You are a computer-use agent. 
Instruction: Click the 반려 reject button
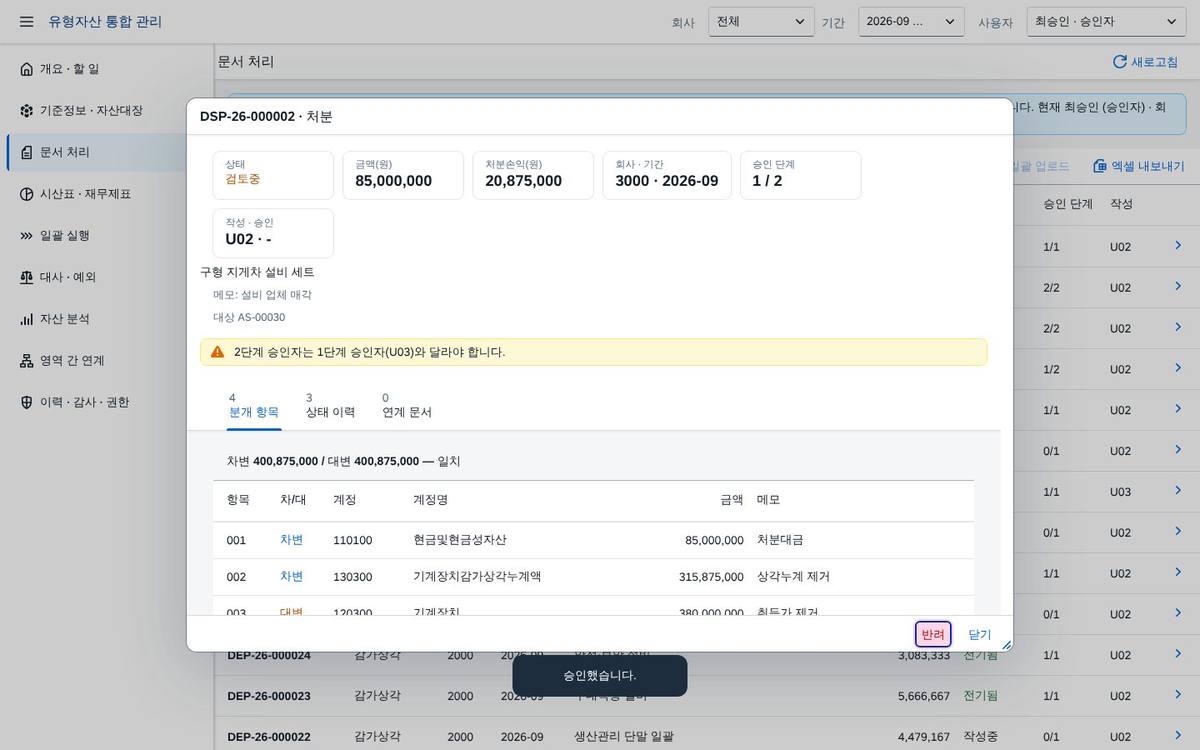pyautogui.click(x=933, y=634)
